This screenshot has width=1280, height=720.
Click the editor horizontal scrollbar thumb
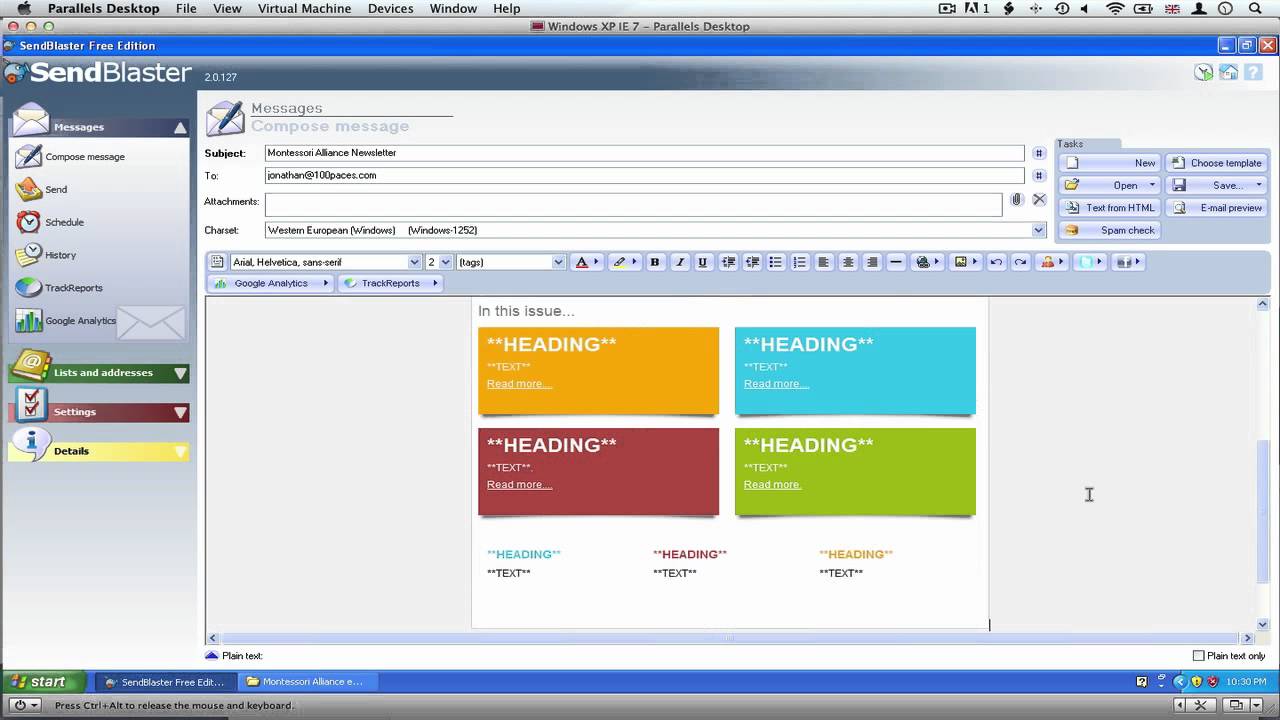point(728,638)
